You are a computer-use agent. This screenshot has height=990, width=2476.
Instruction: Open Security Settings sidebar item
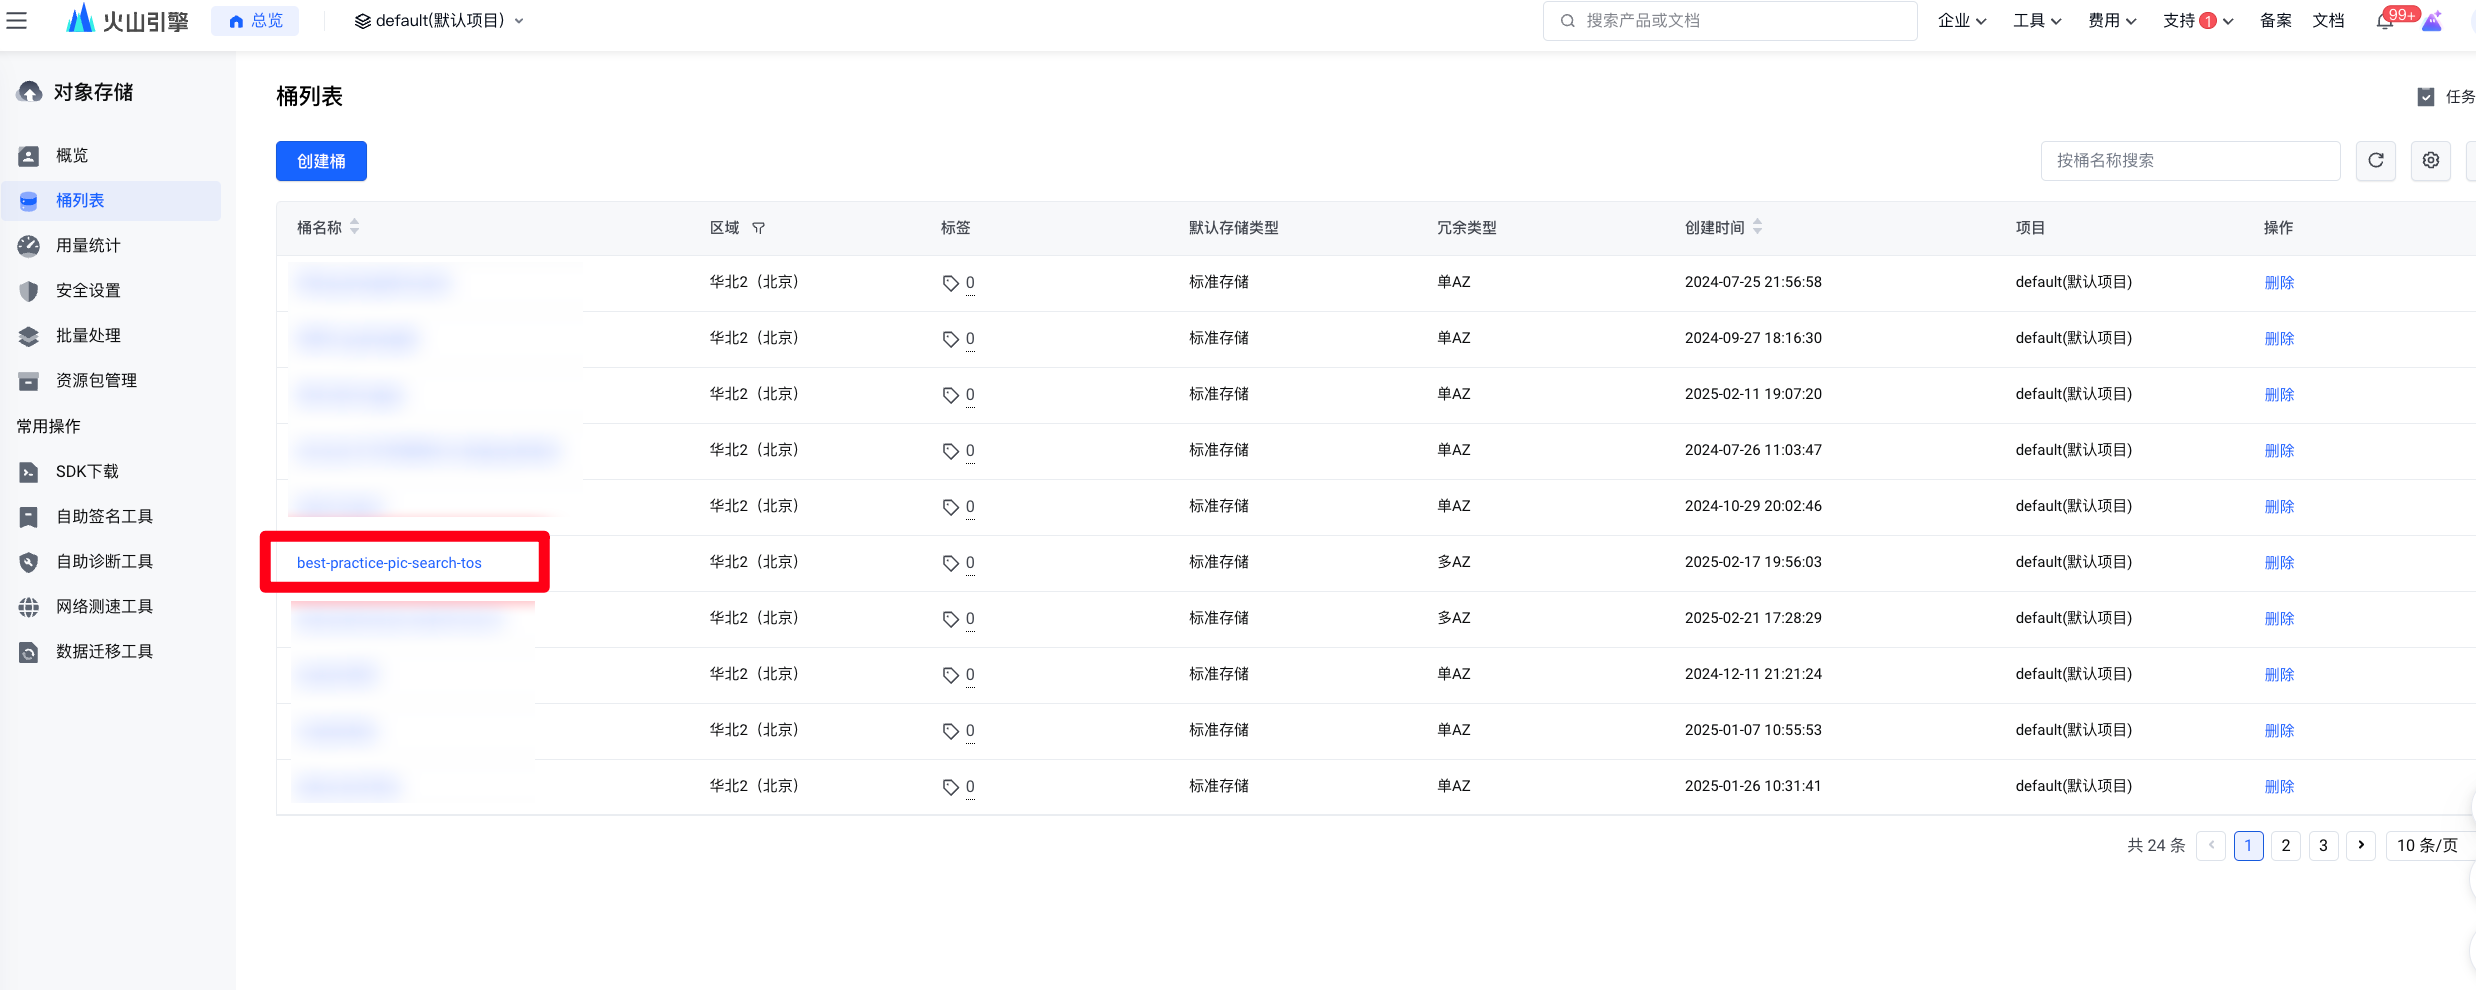click(111, 290)
